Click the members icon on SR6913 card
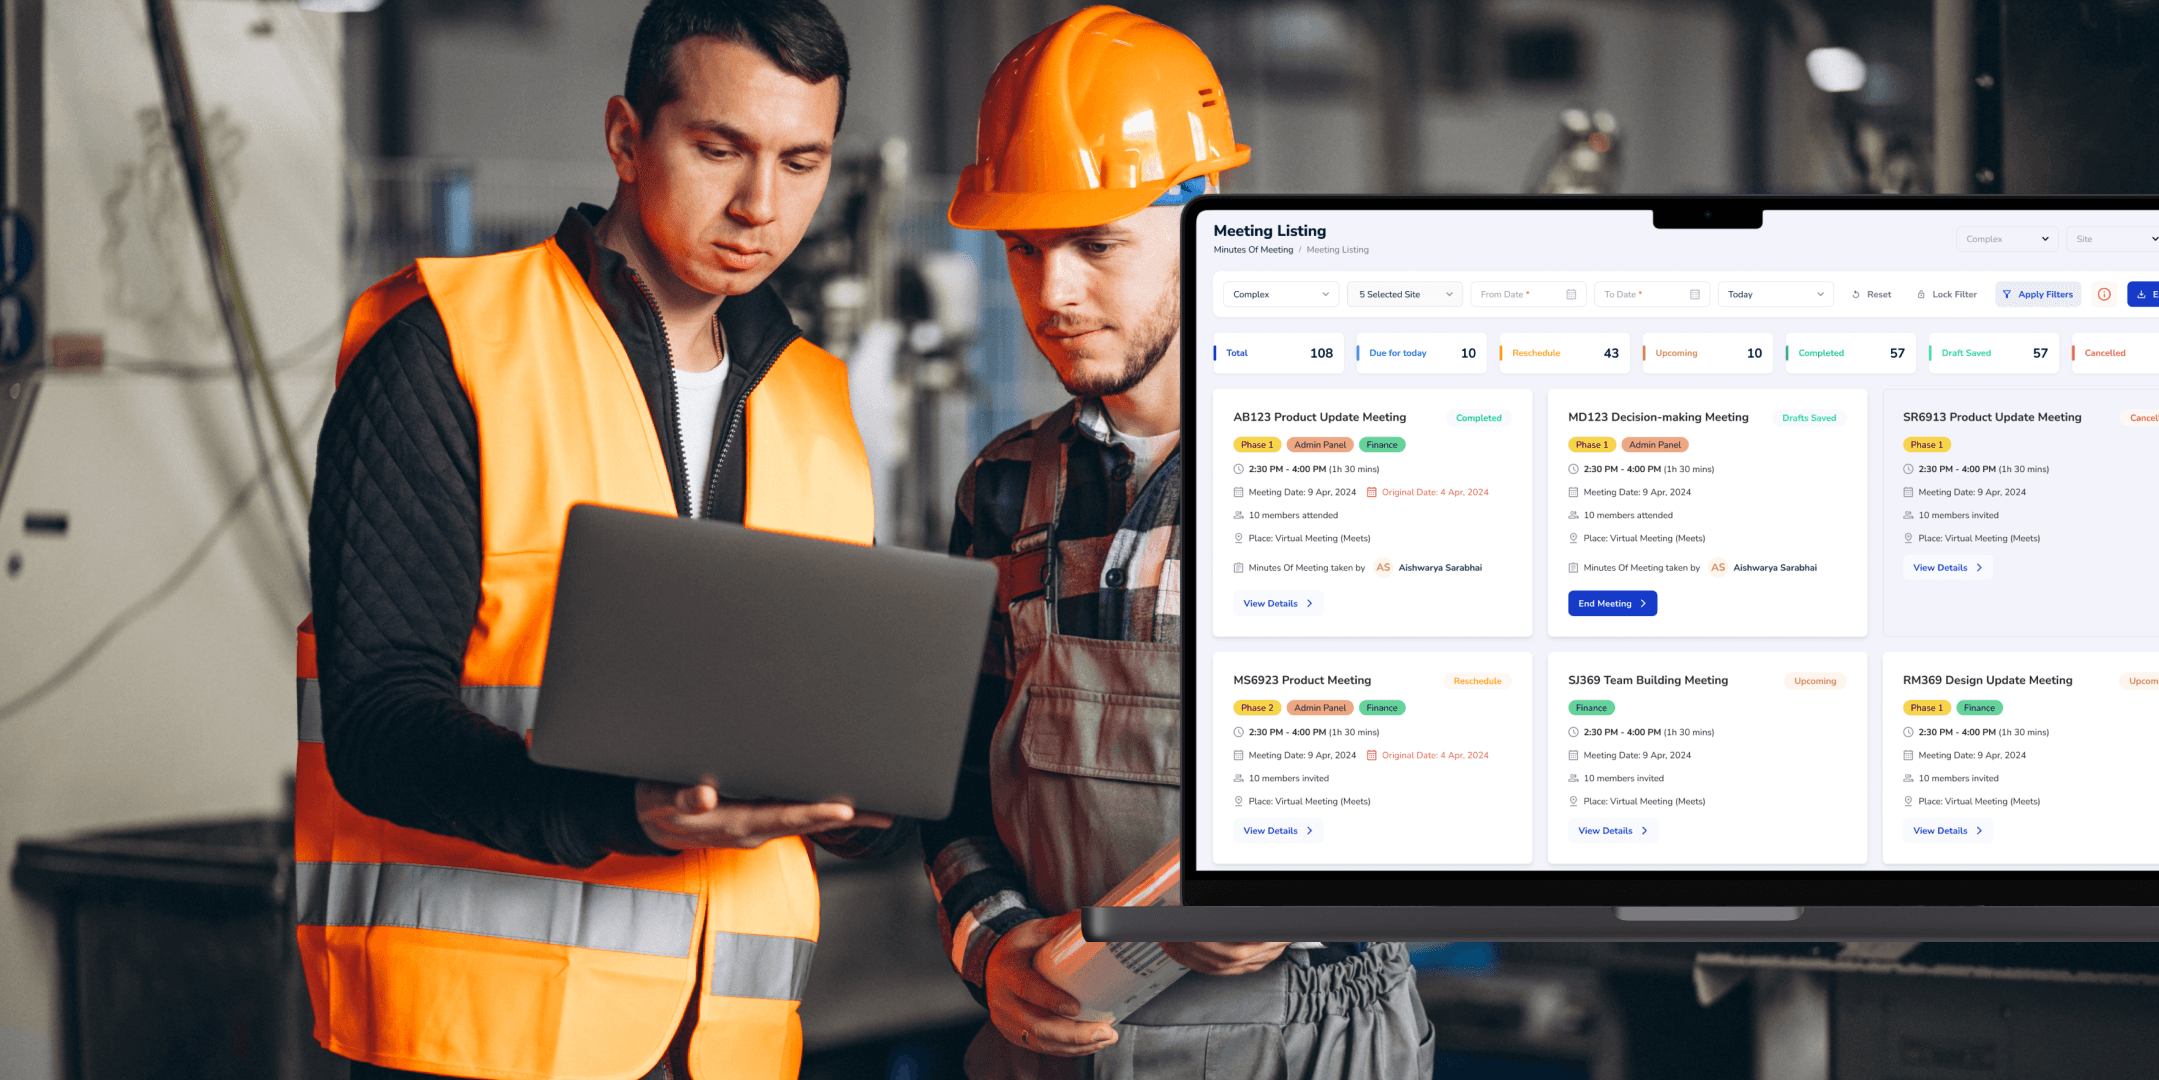 [x=1908, y=515]
